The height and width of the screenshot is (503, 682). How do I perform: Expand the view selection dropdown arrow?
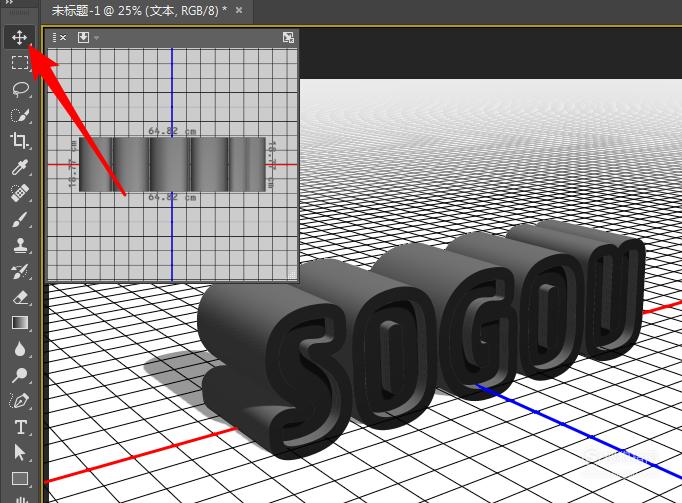coord(96,38)
